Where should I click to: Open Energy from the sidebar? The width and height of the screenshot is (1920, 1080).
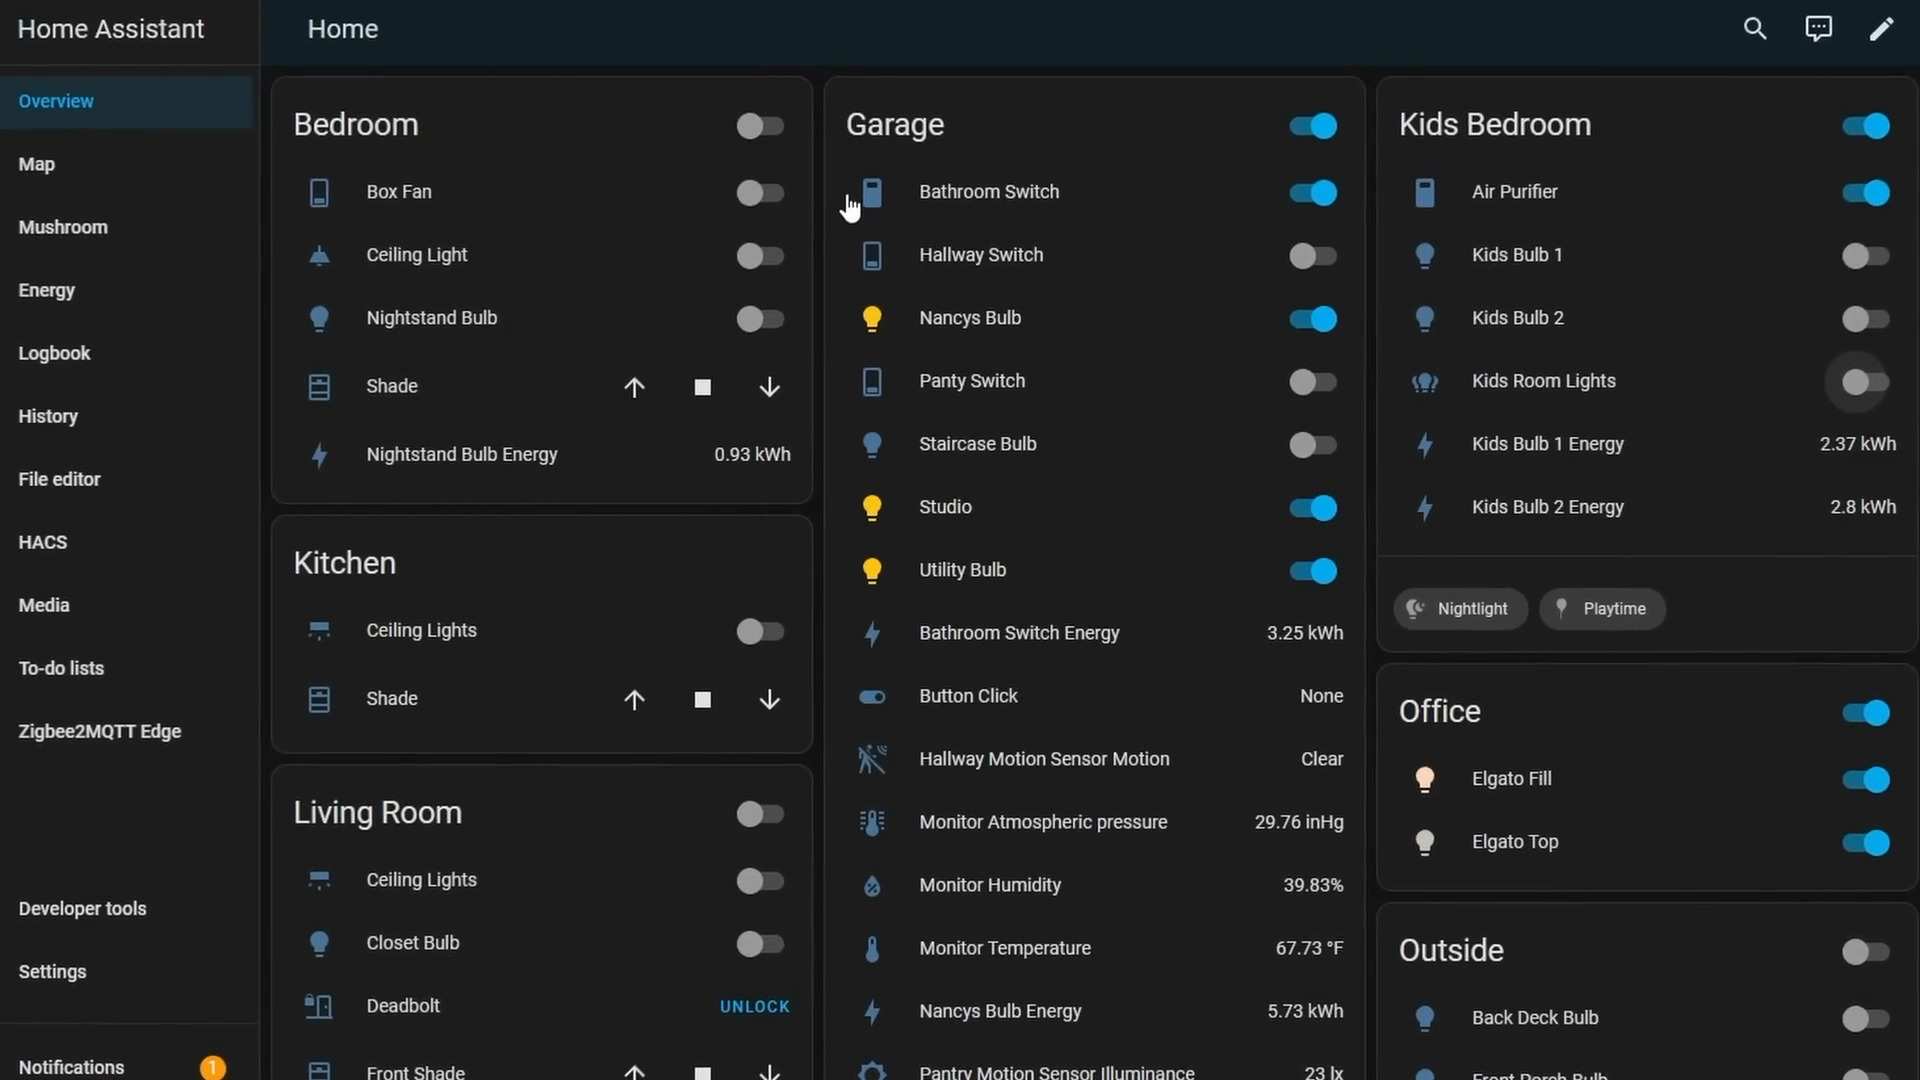coord(46,290)
